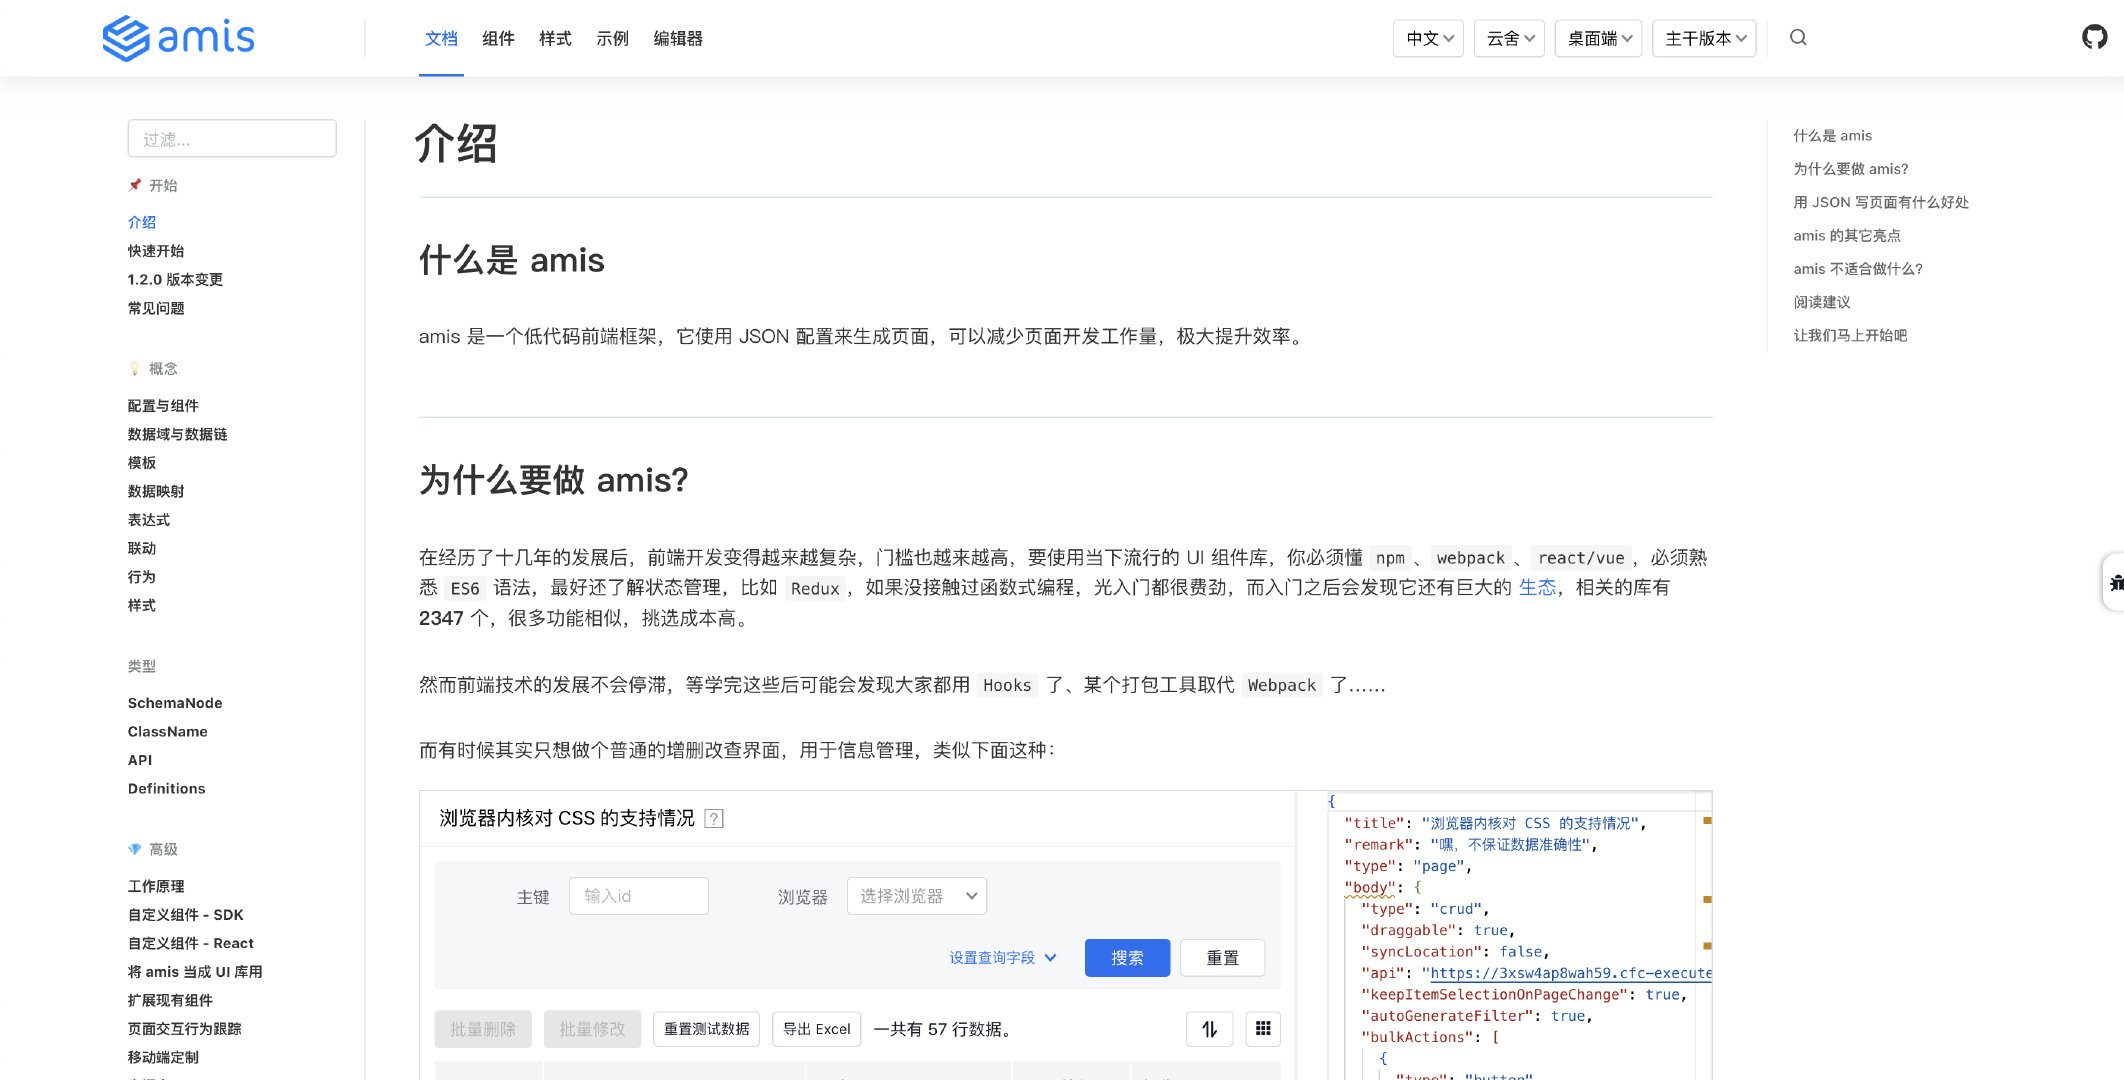Click the bug debug icon at right edge
This screenshot has width=2124, height=1080.
click(2114, 582)
